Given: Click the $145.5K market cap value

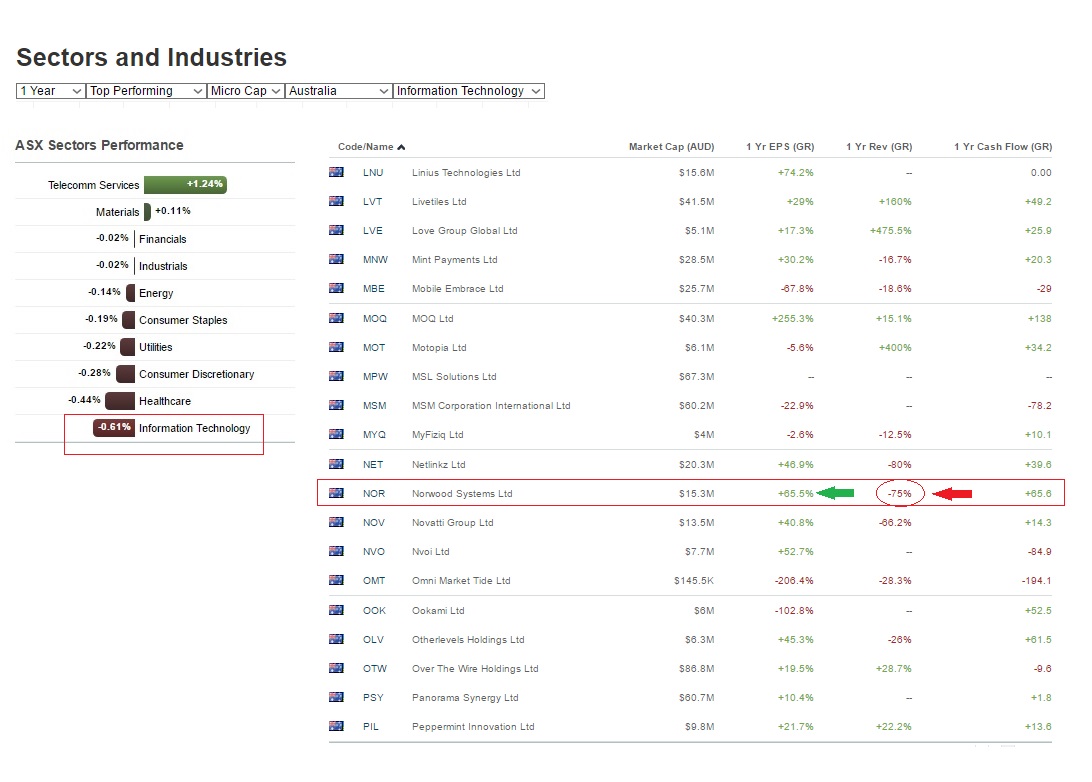Looking at the screenshot, I should [694, 581].
